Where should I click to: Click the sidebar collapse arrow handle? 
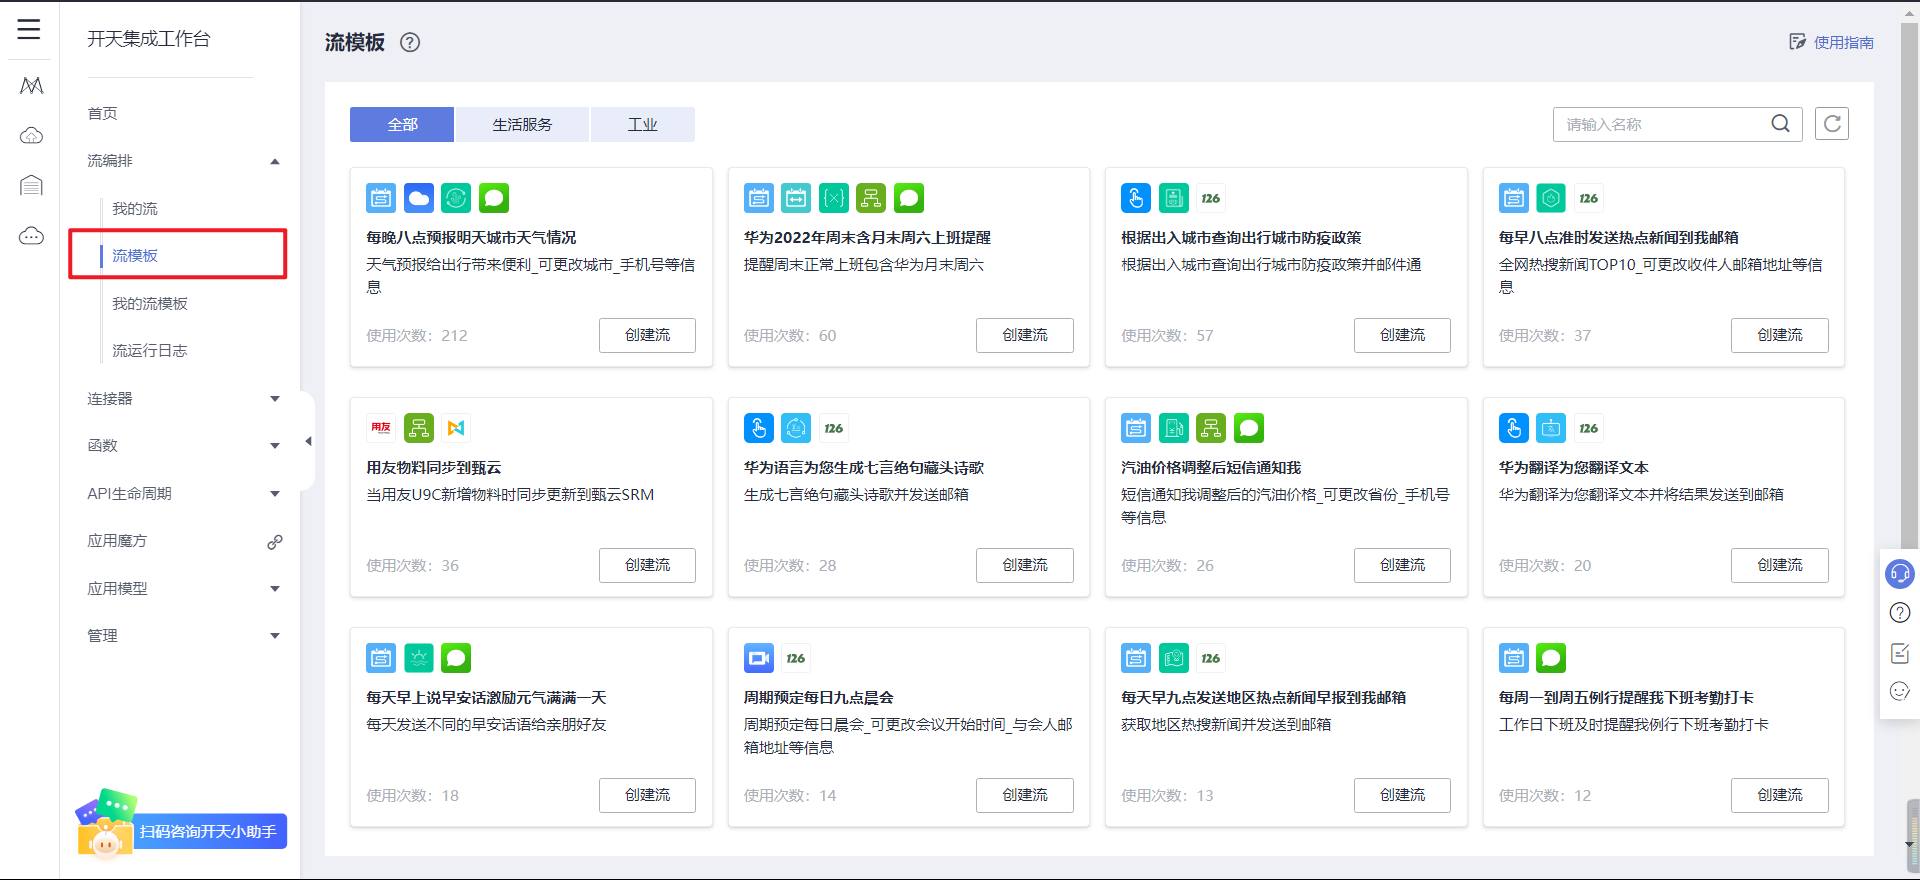pos(308,441)
